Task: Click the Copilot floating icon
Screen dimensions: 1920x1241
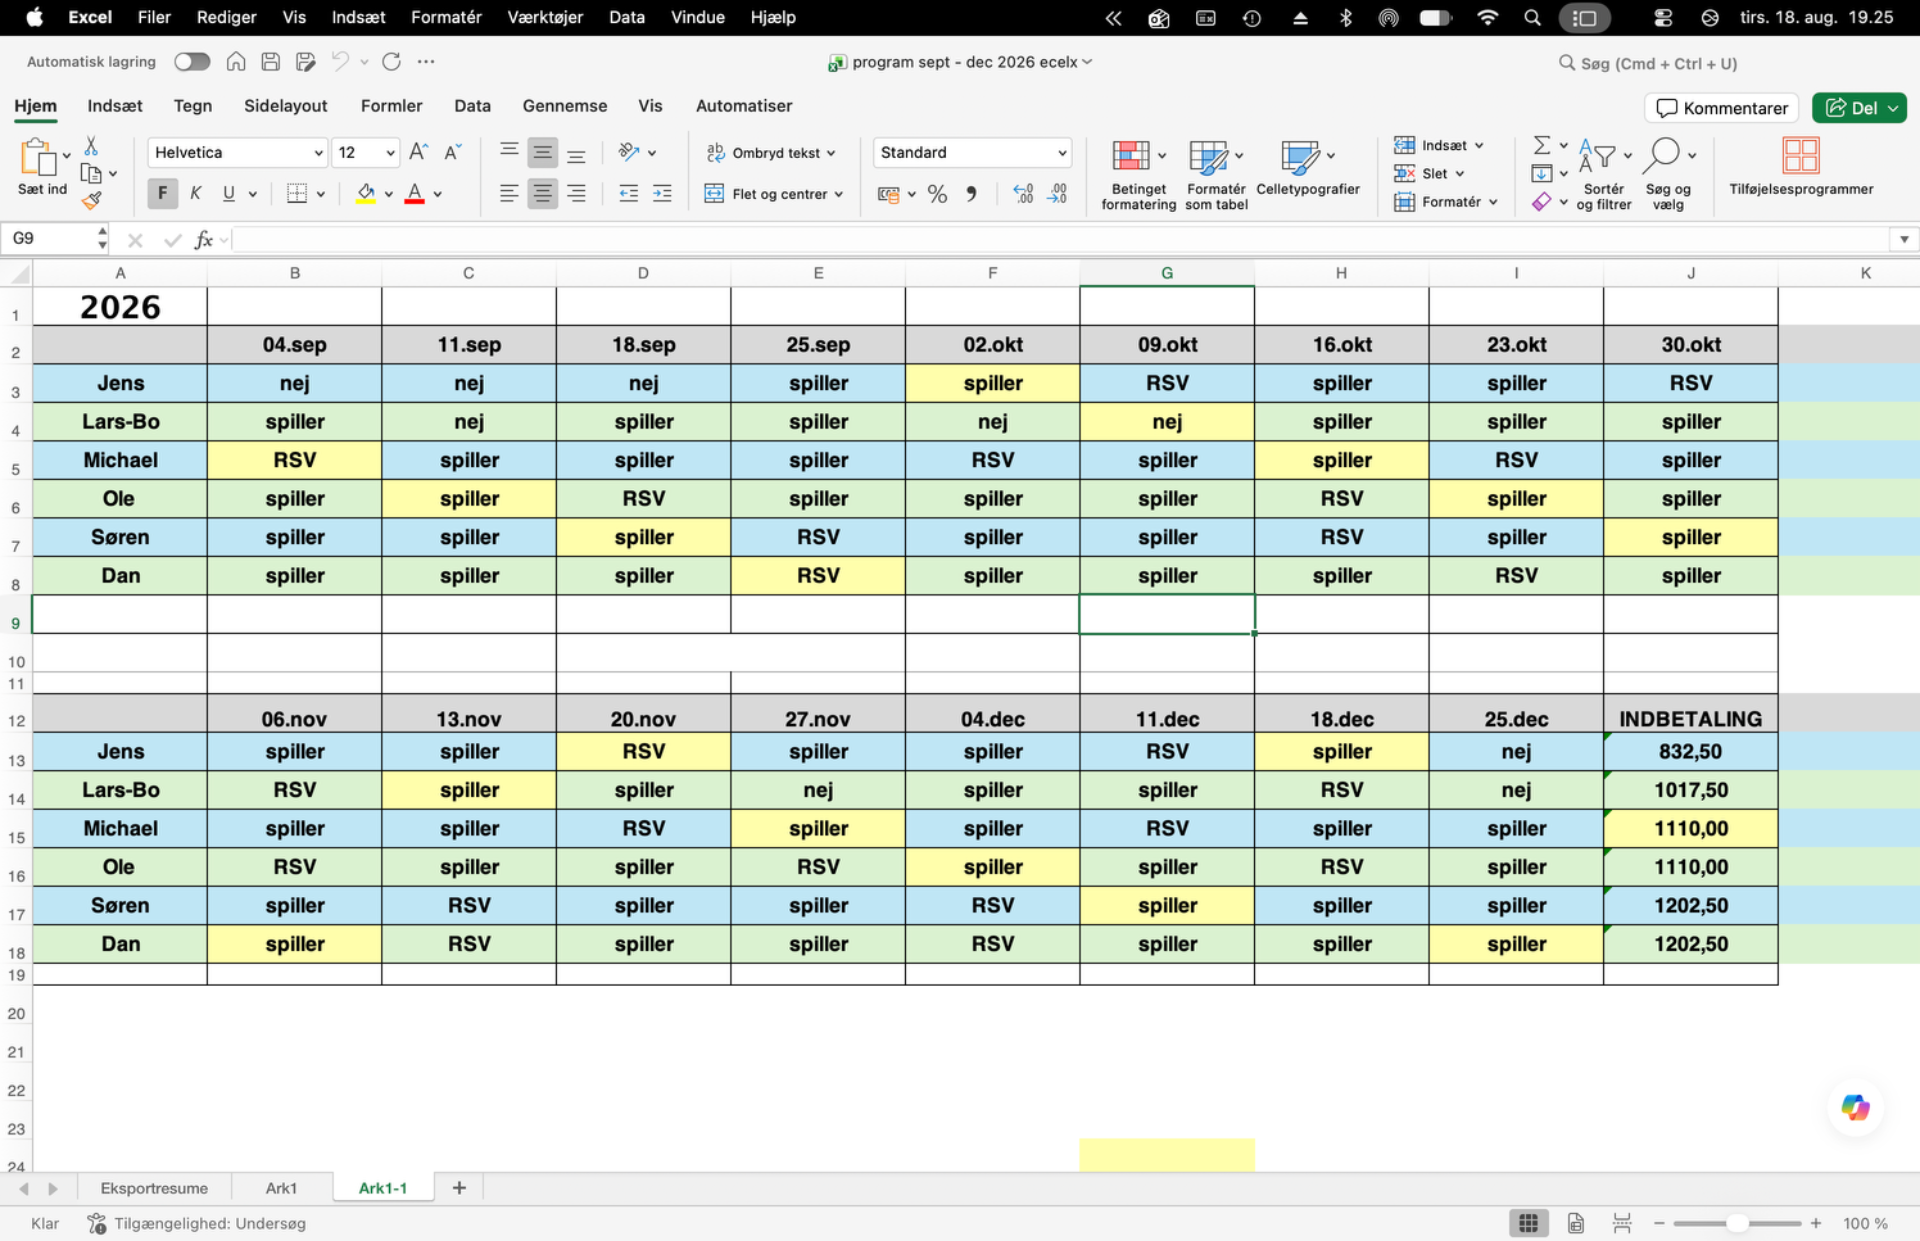Action: coord(1855,1107)
